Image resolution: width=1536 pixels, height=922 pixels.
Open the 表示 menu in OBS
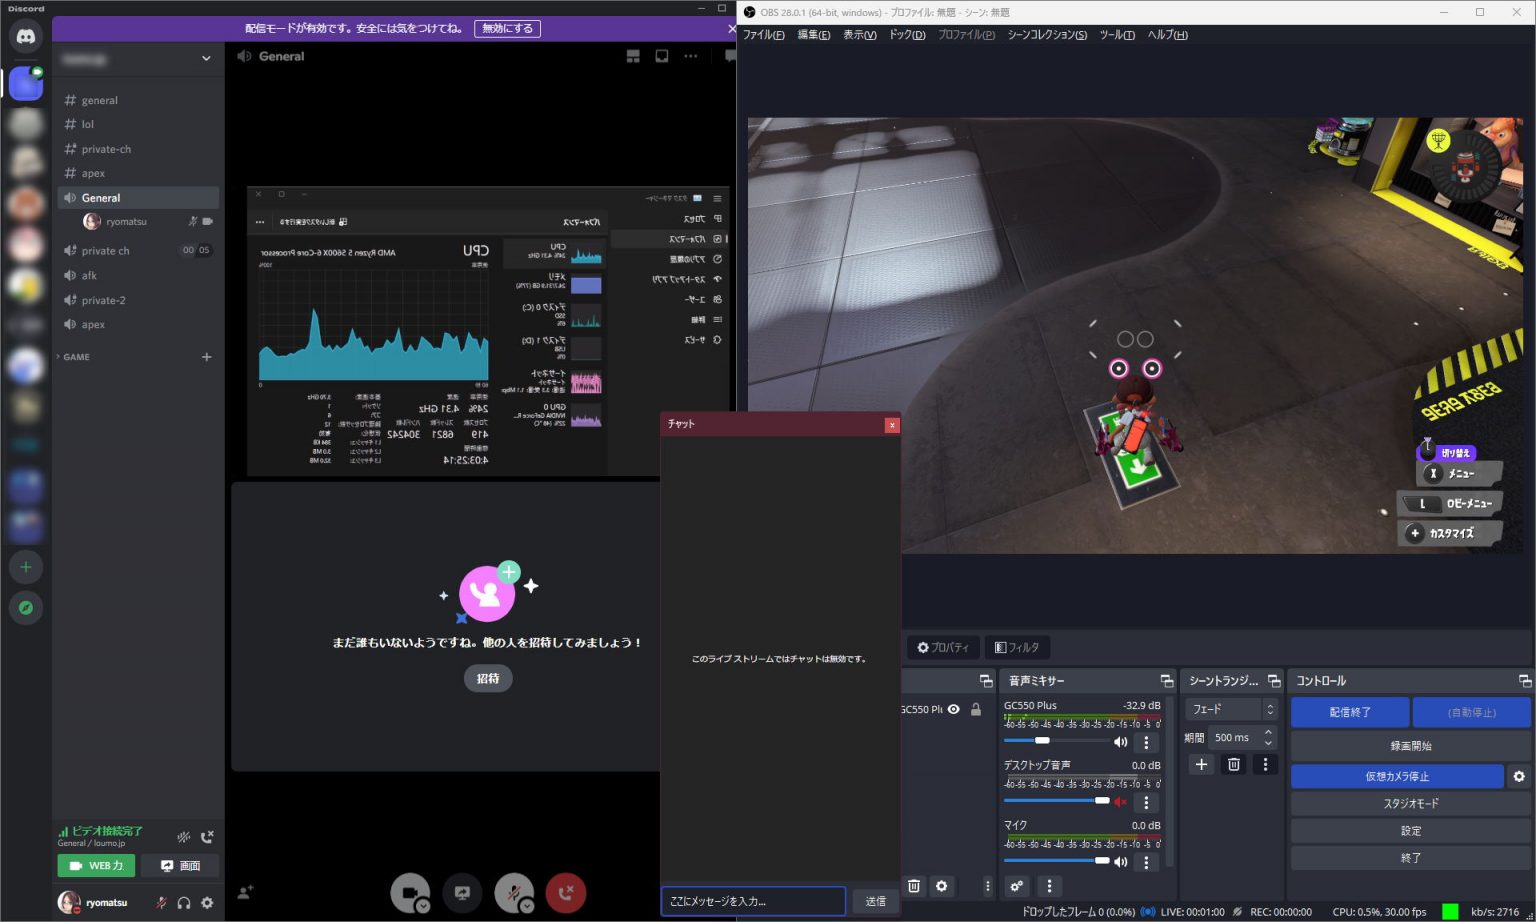pyautogui.click(x=859, y=35)
